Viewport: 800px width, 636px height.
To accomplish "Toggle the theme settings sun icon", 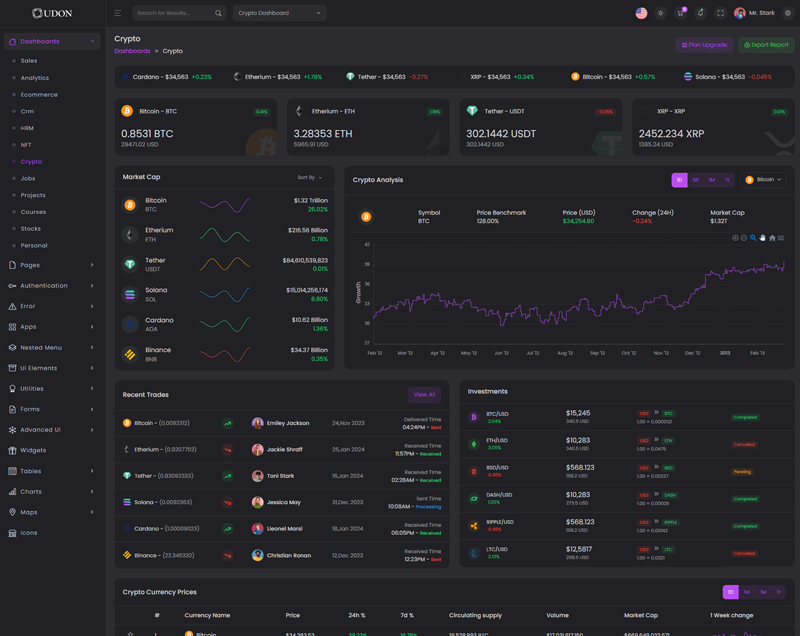I will click(660, 13).
